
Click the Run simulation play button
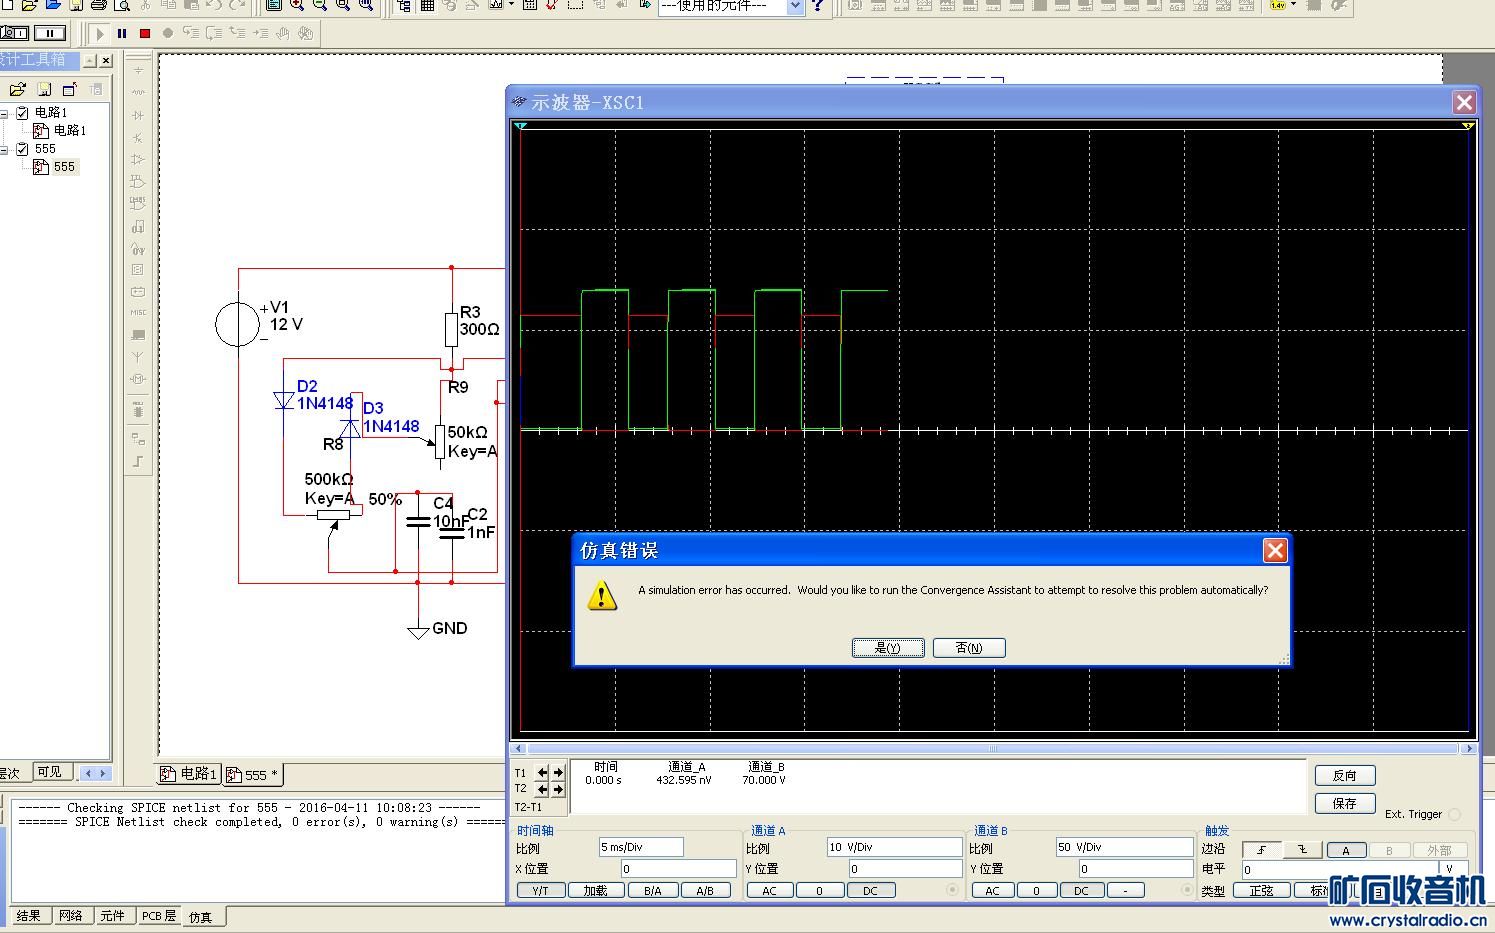point(100,33)
